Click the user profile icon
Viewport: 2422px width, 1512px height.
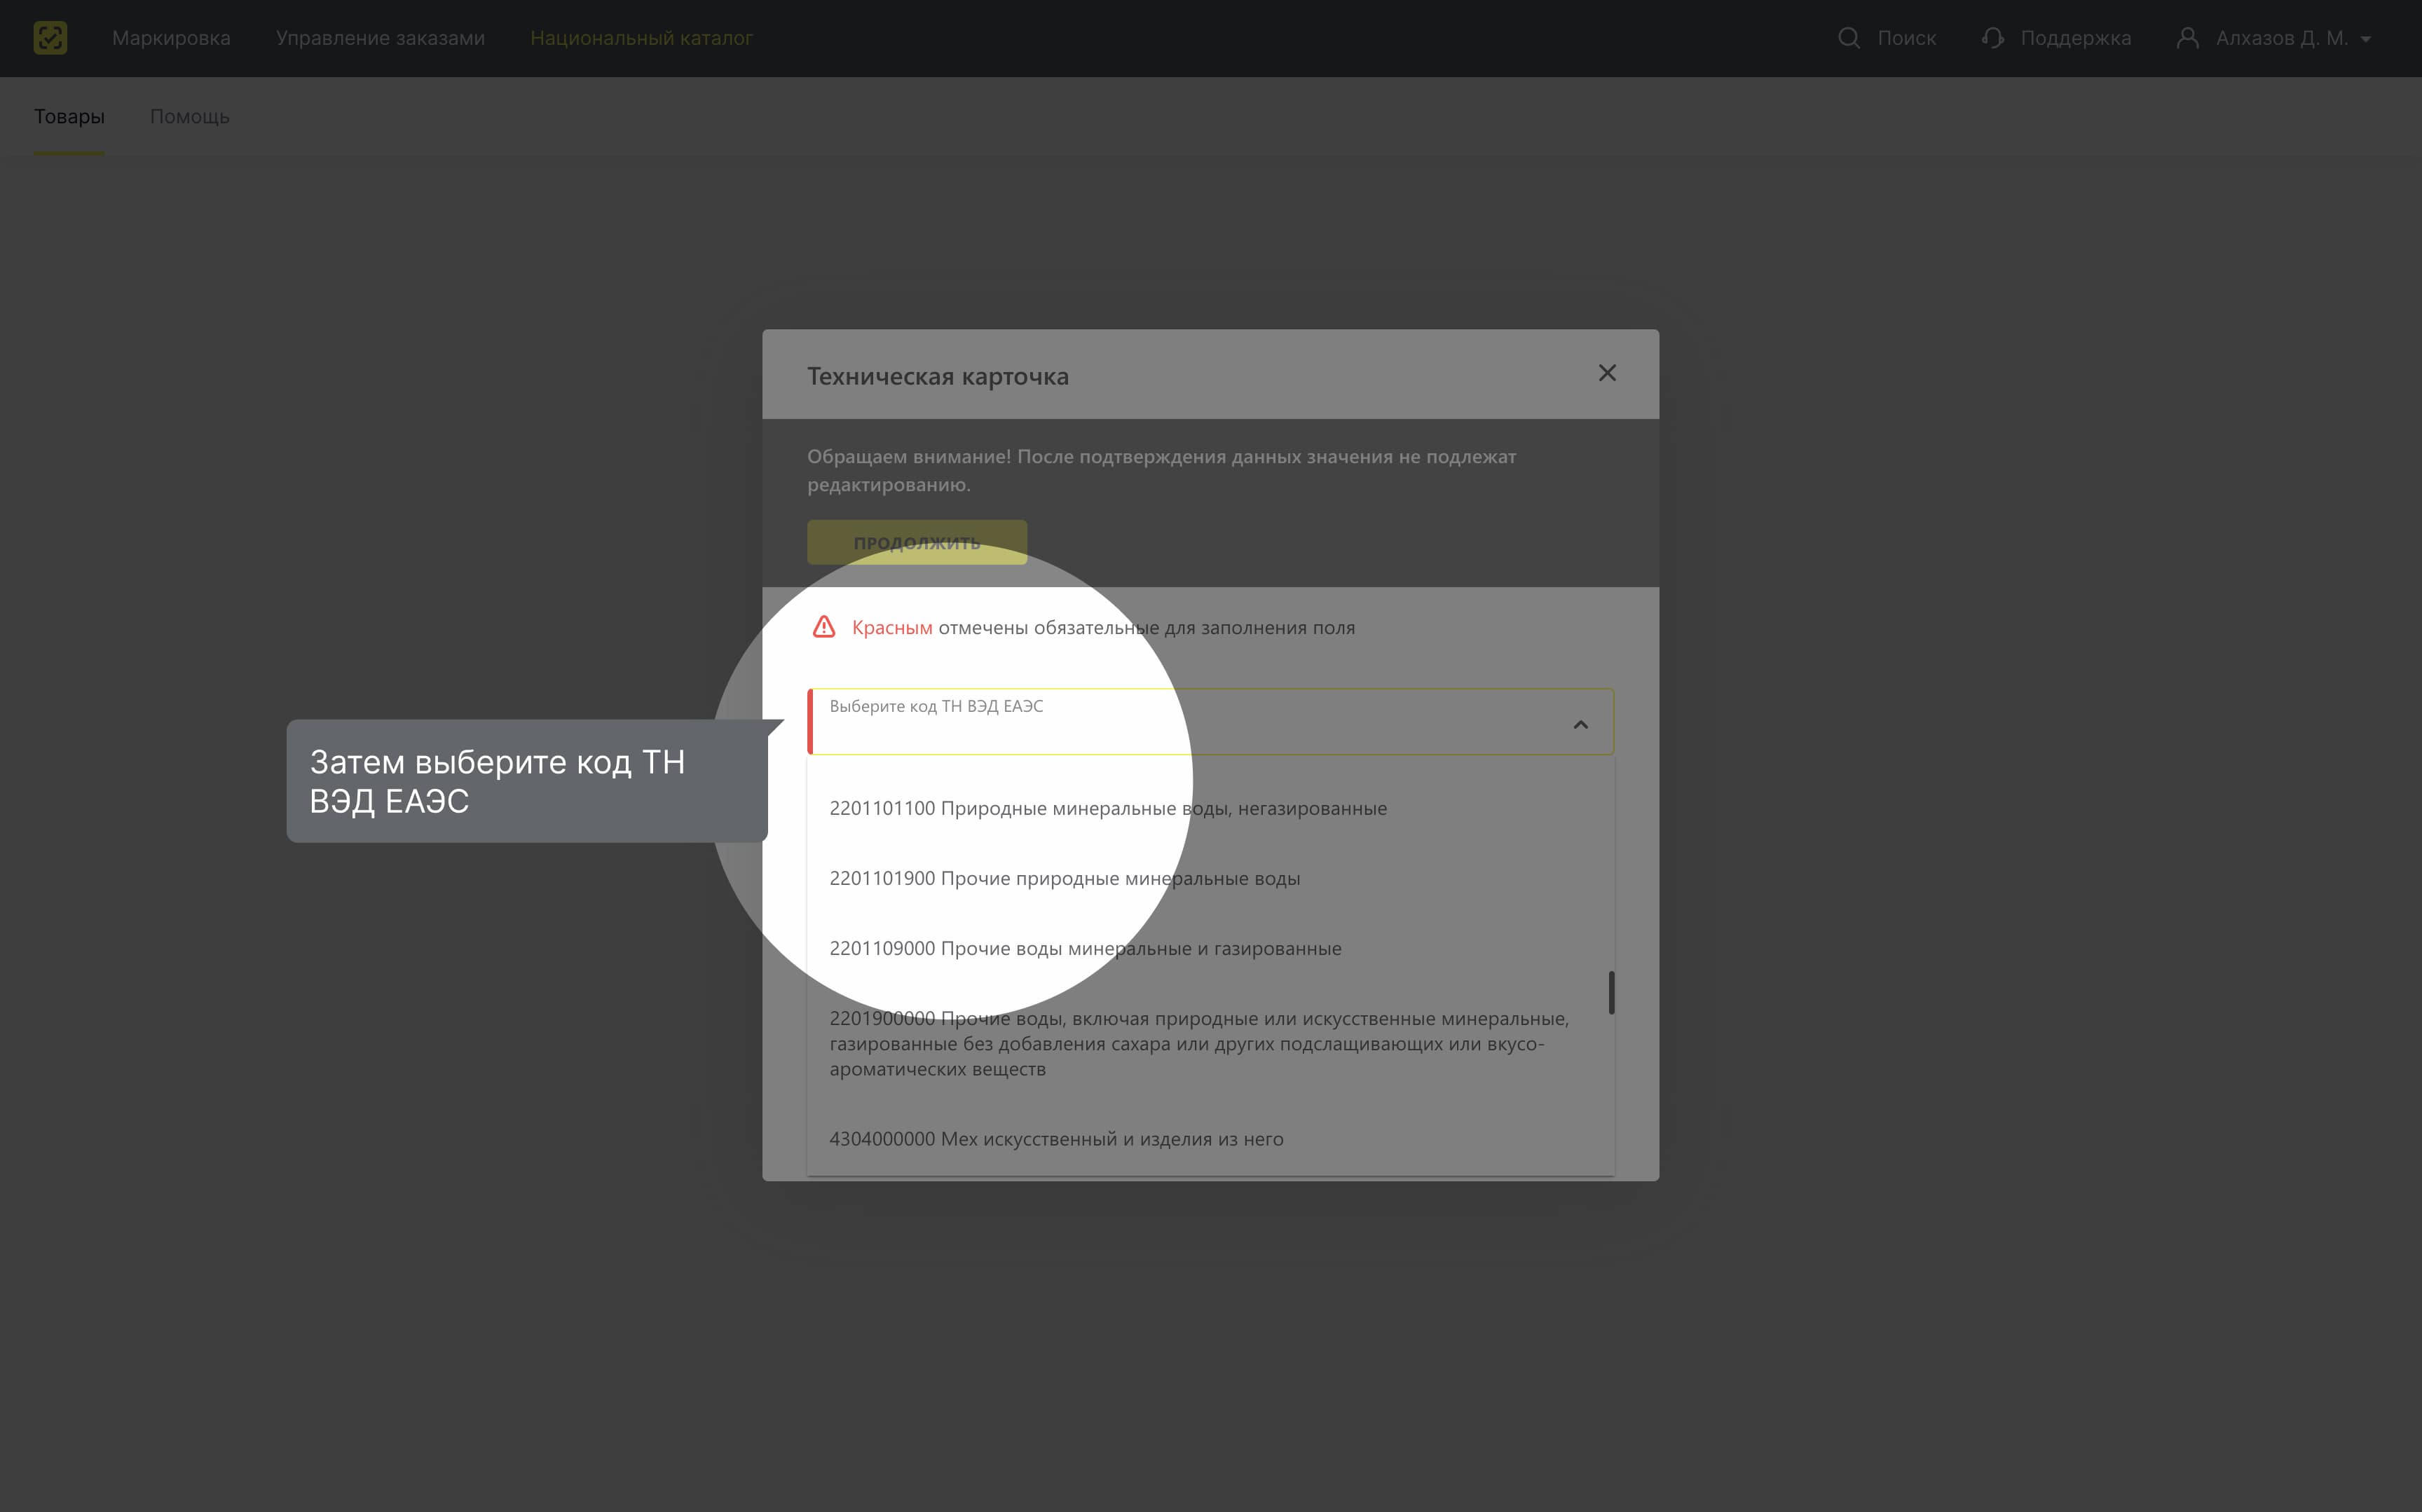[x=2188, y=38]
